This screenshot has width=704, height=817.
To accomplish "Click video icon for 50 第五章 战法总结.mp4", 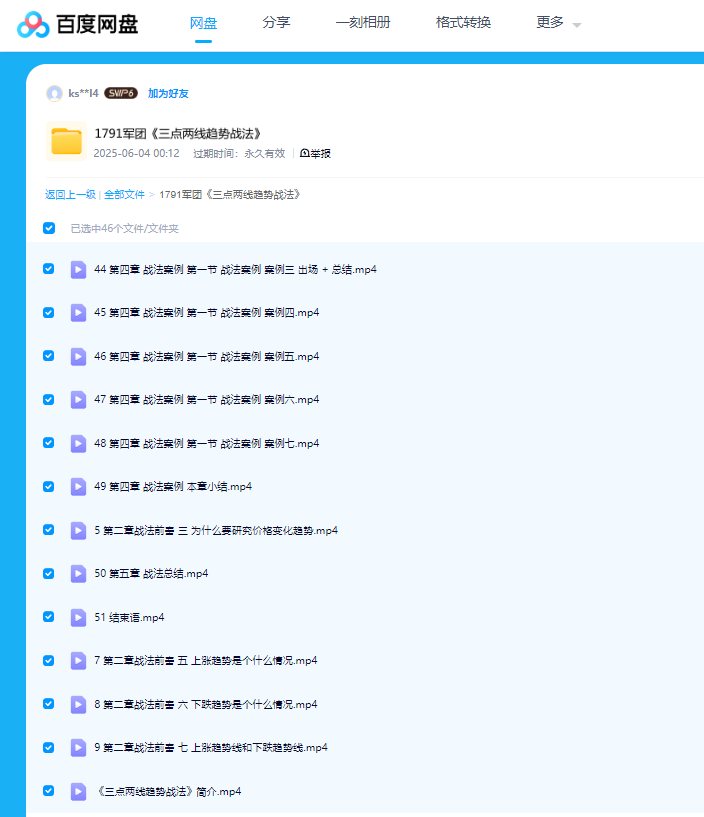I will pos(78,573).
